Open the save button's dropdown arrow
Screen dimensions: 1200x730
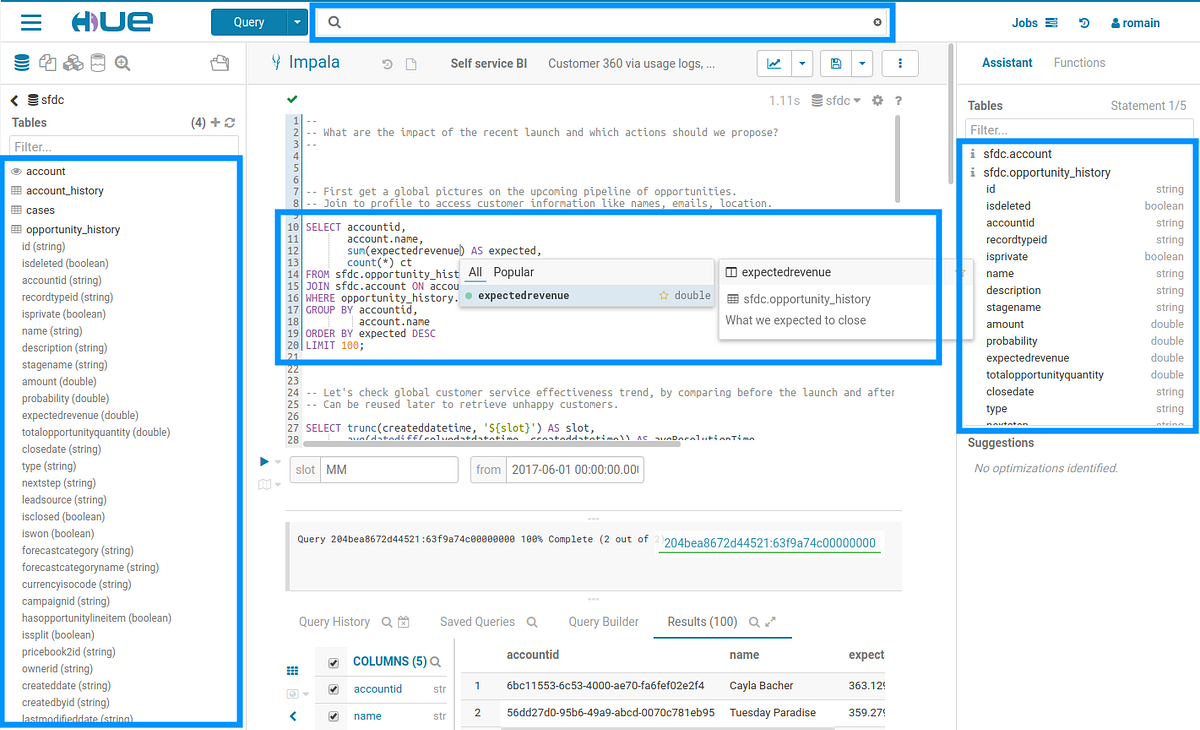(x=861, y=62)
